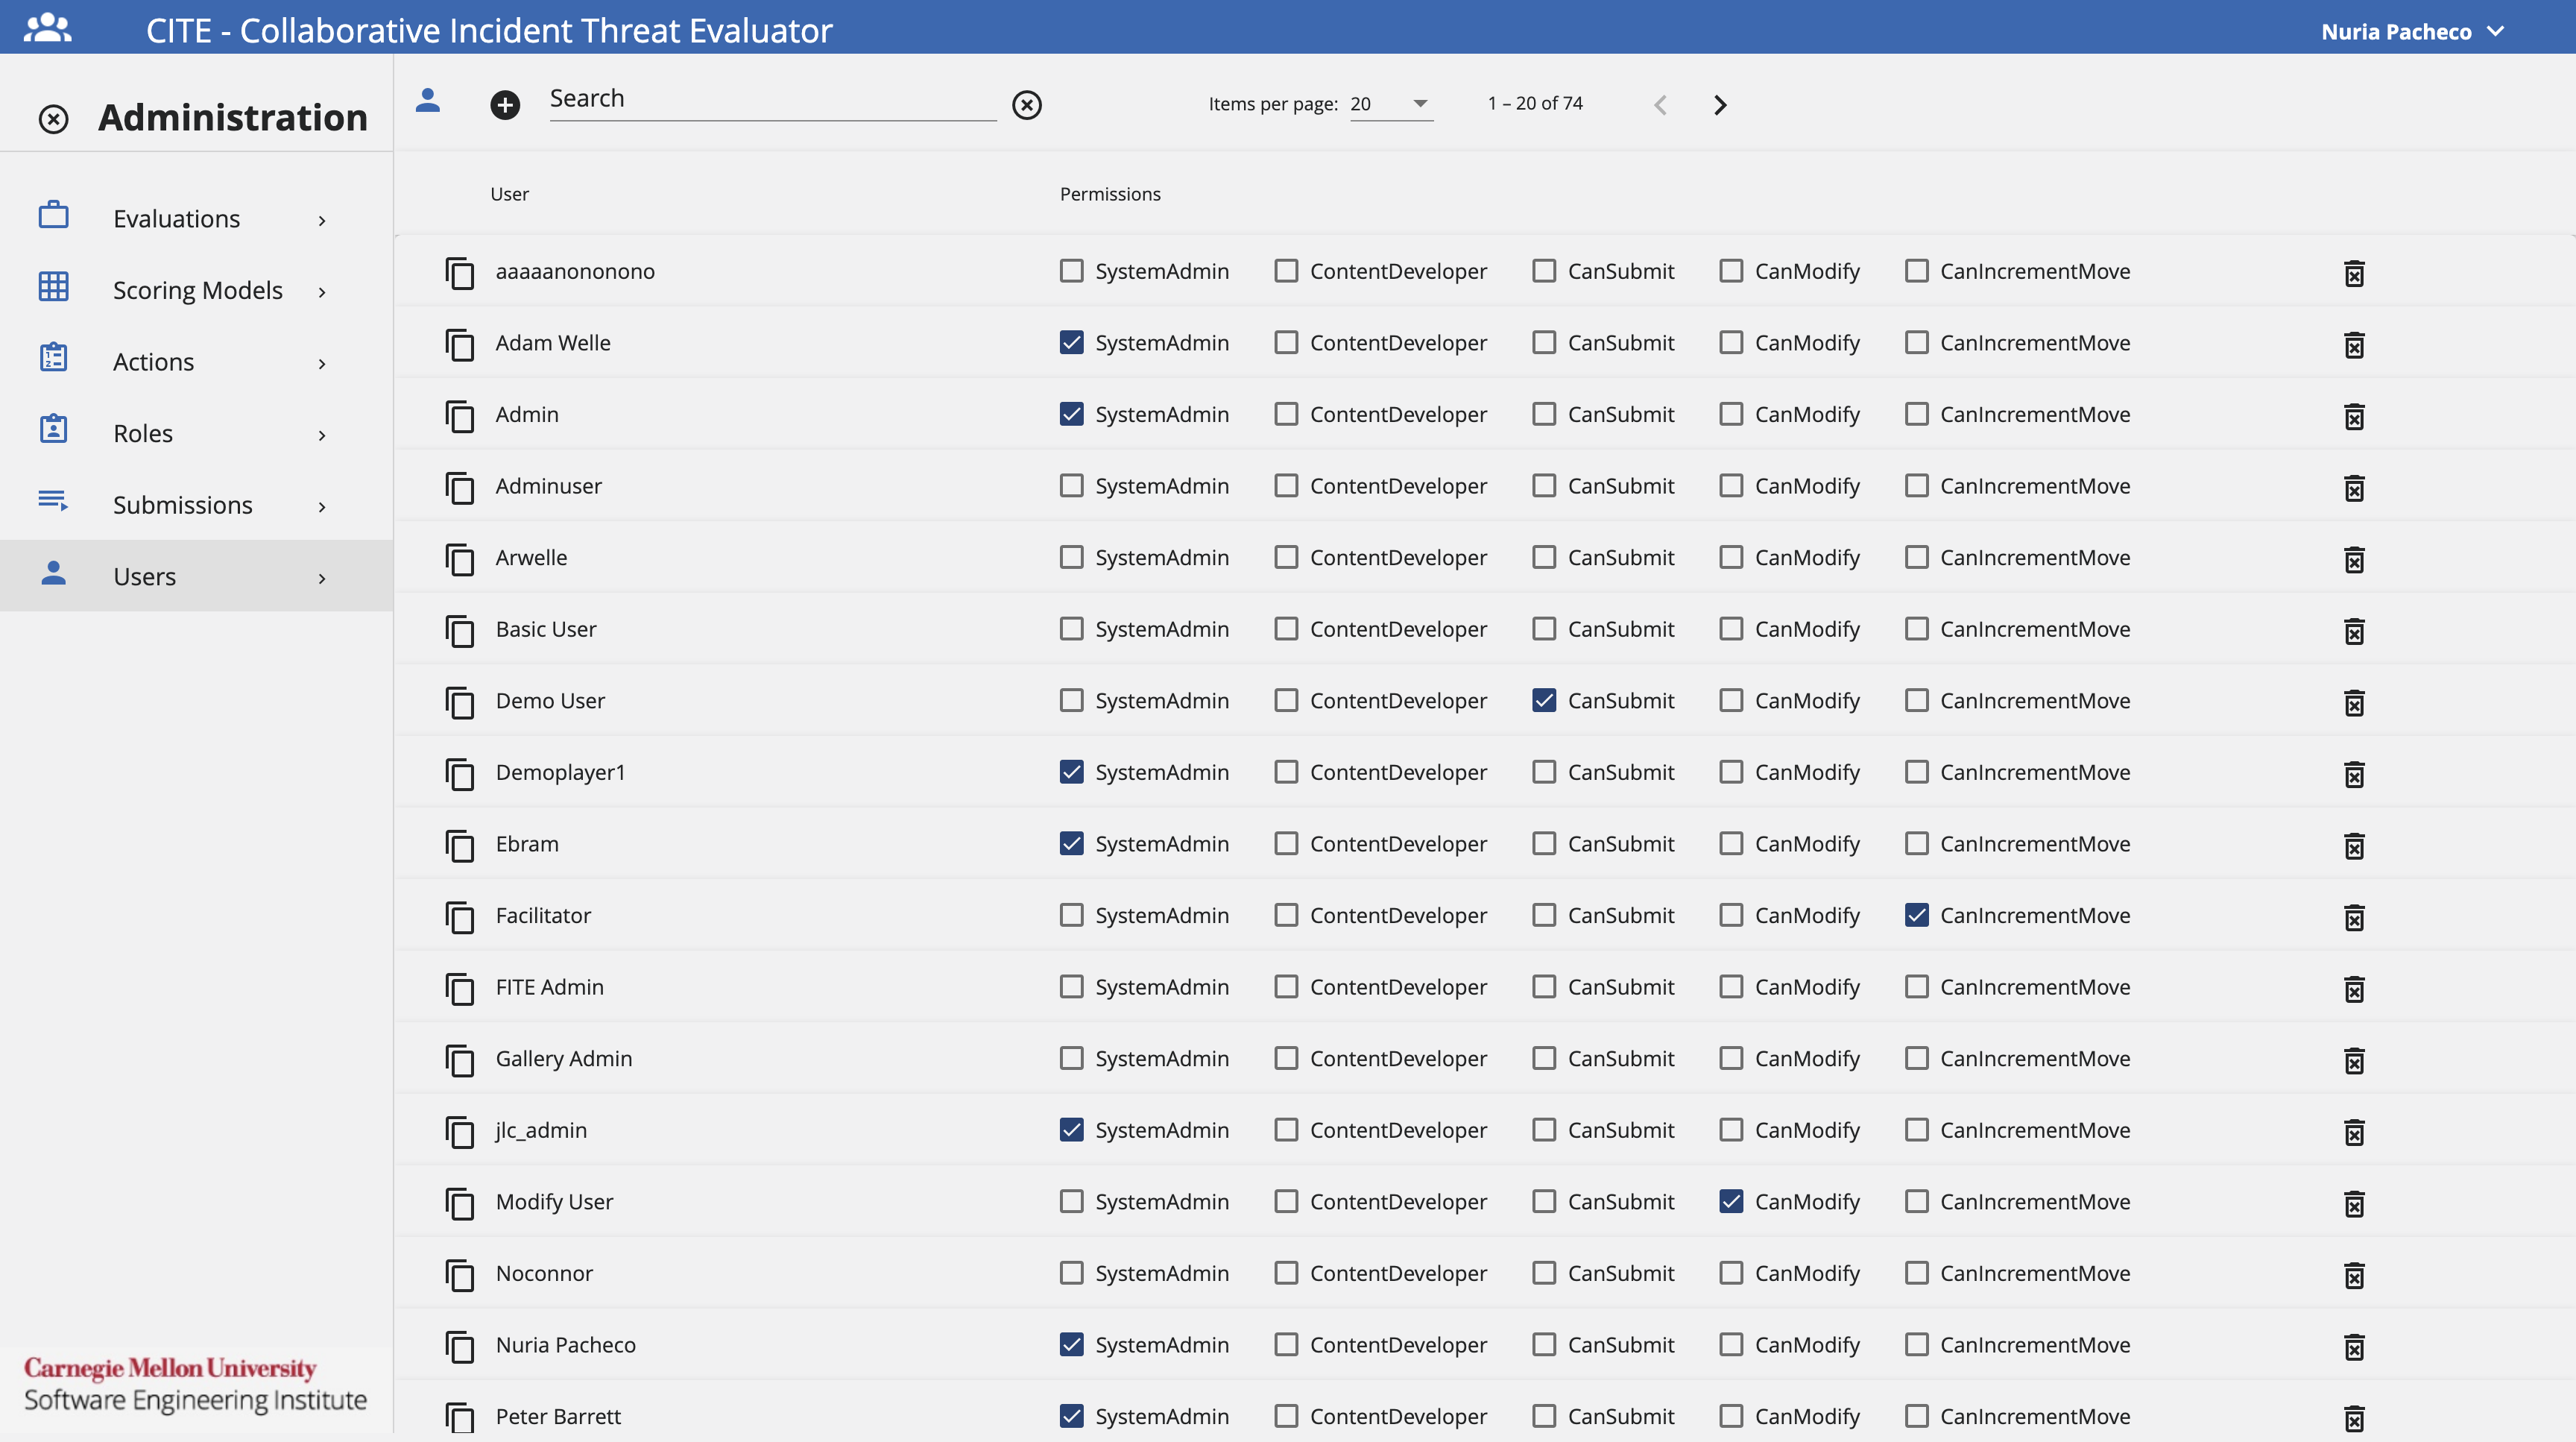This screenshot has width=2576, height=1442.
Task: Select the Submissions menu item
Action: coord(182,504)
